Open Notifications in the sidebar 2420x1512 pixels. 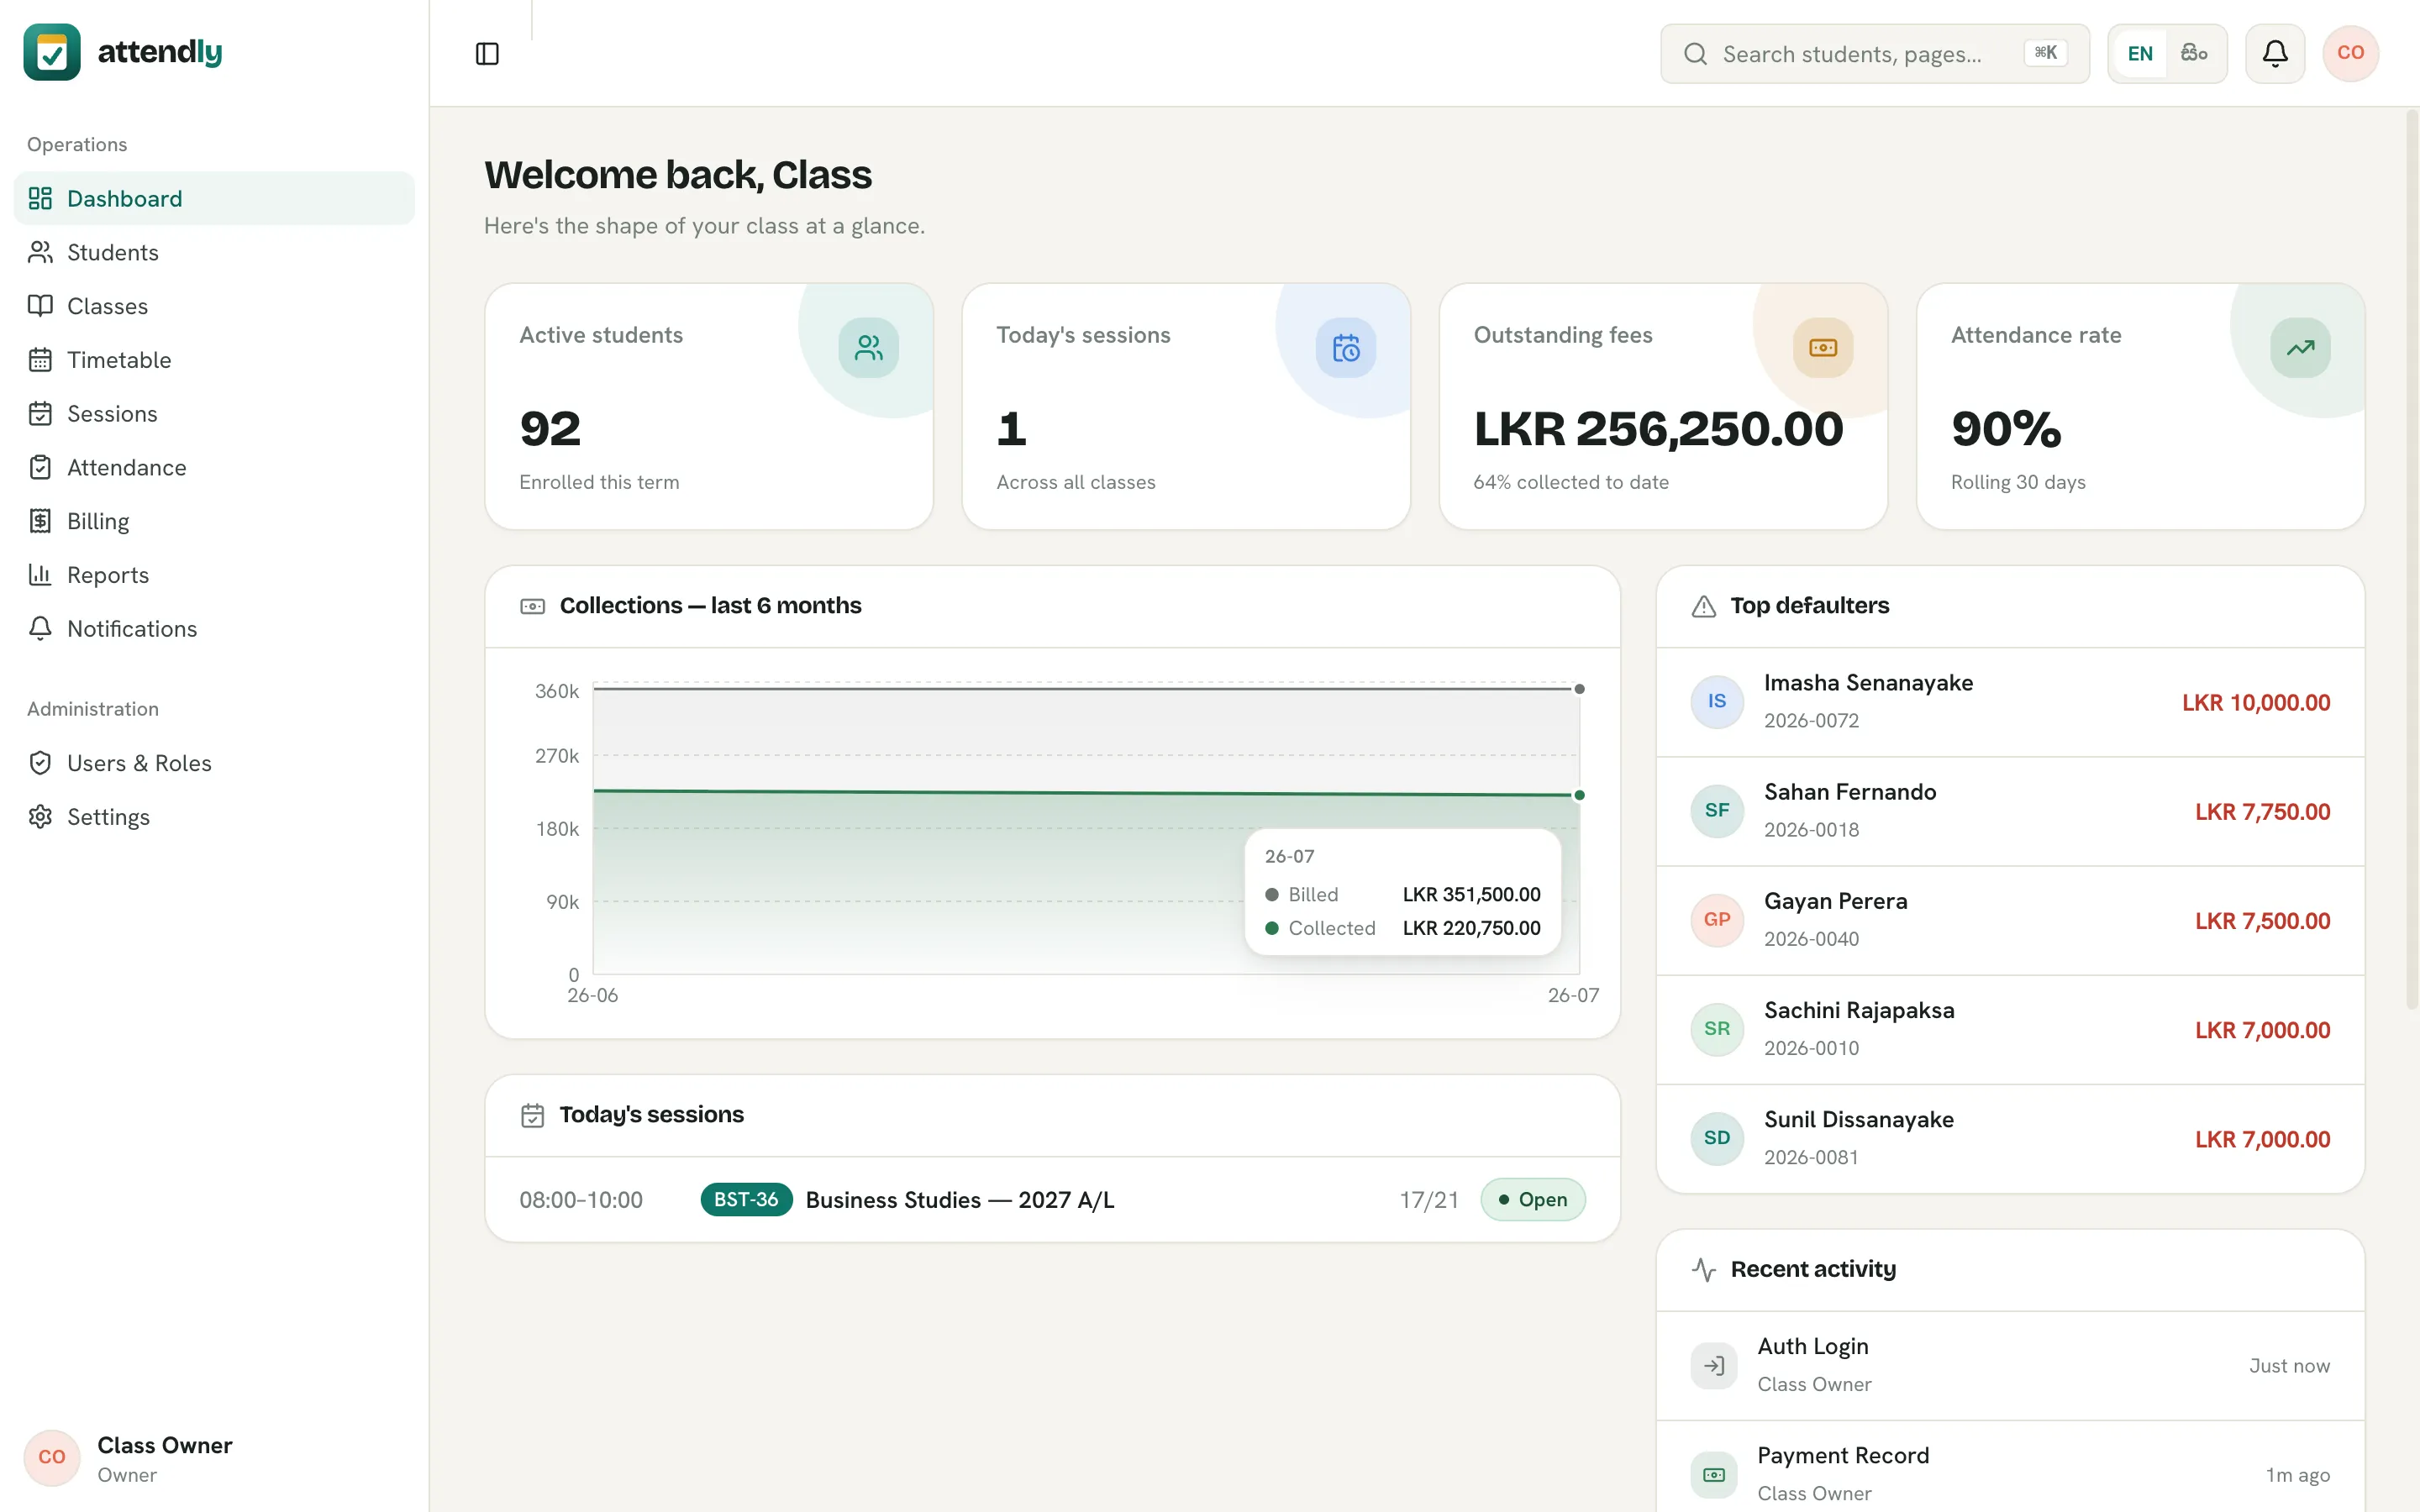[214, 630]
